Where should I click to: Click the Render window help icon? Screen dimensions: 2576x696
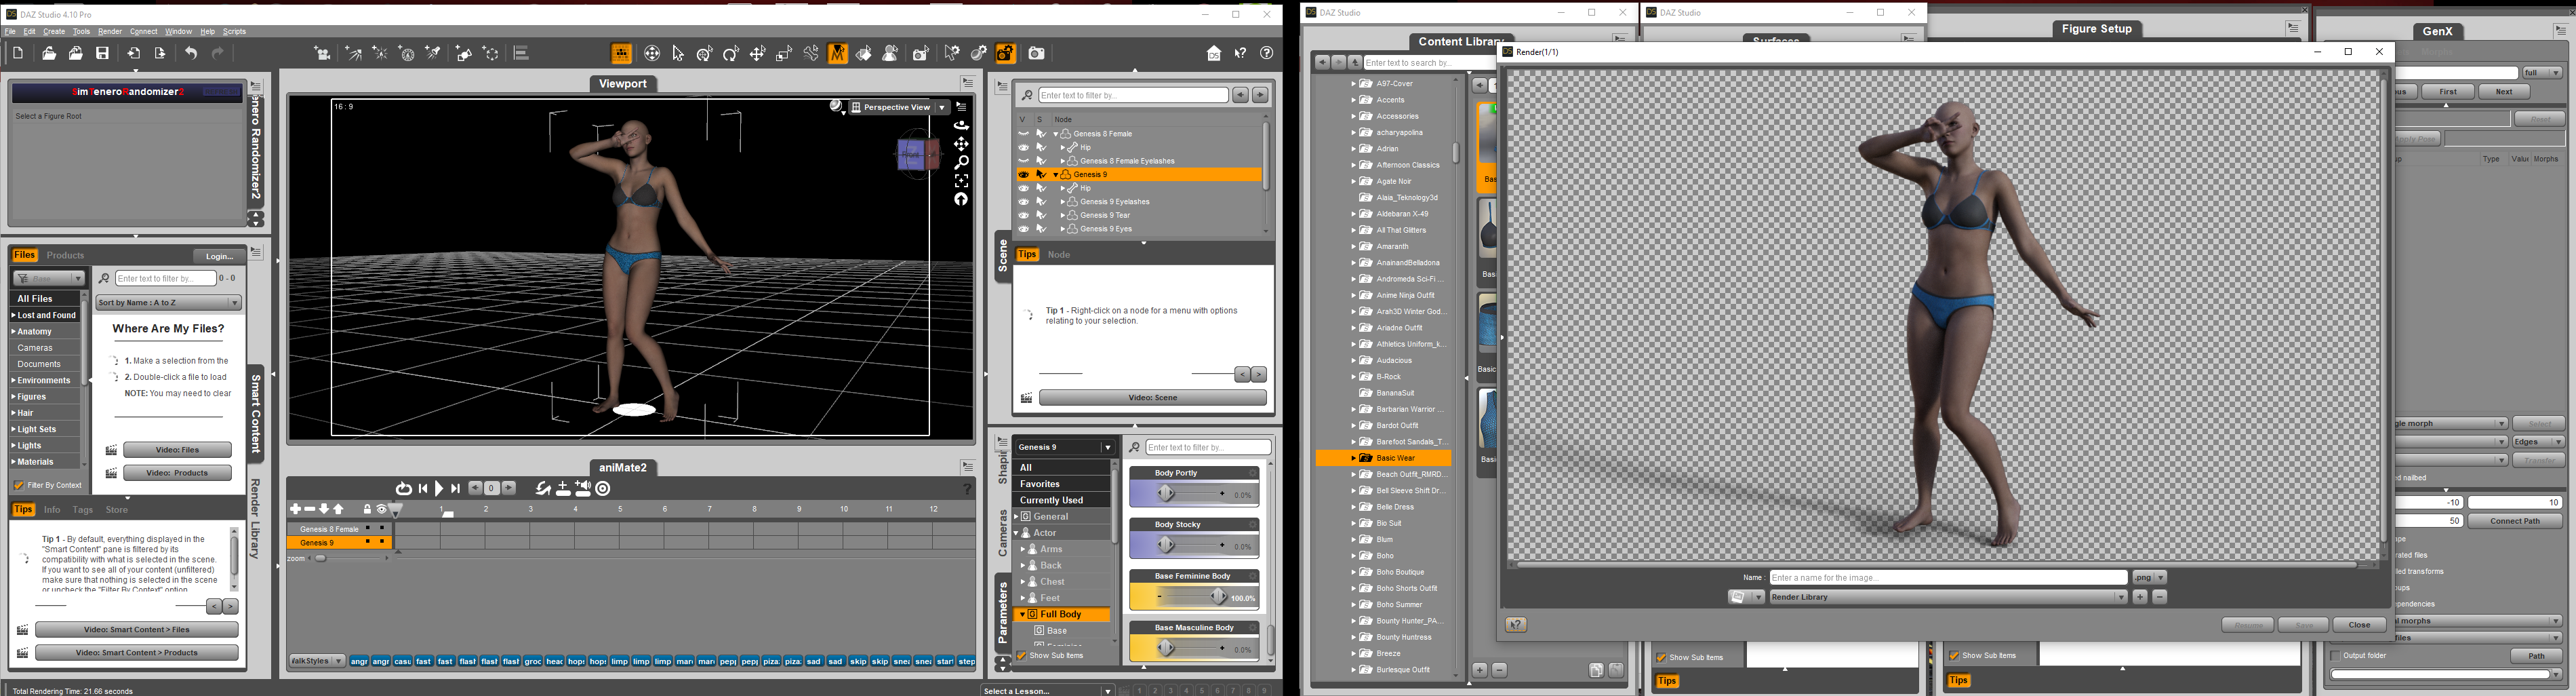point(1516,625)
